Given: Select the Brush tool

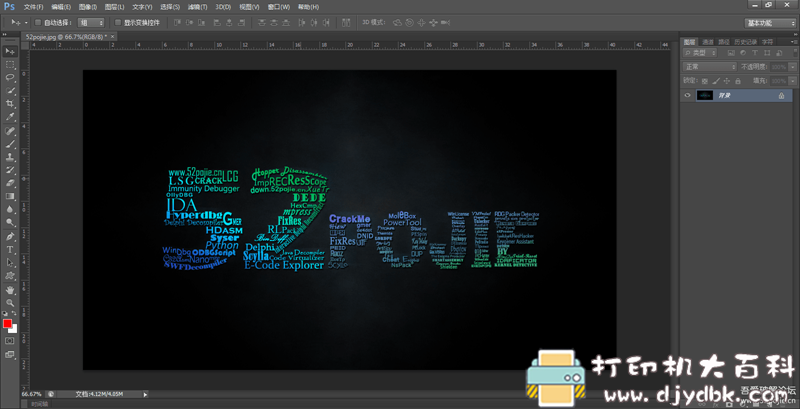Looking at the screenshot, I should click(x=10, y=145).
